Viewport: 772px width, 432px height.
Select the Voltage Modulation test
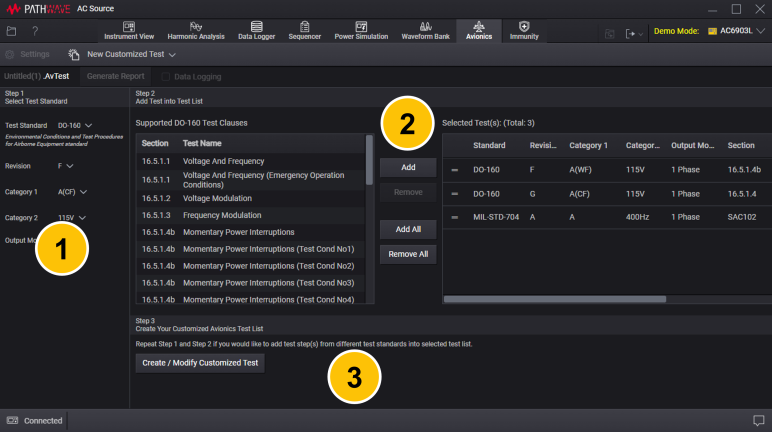[250, 198]
